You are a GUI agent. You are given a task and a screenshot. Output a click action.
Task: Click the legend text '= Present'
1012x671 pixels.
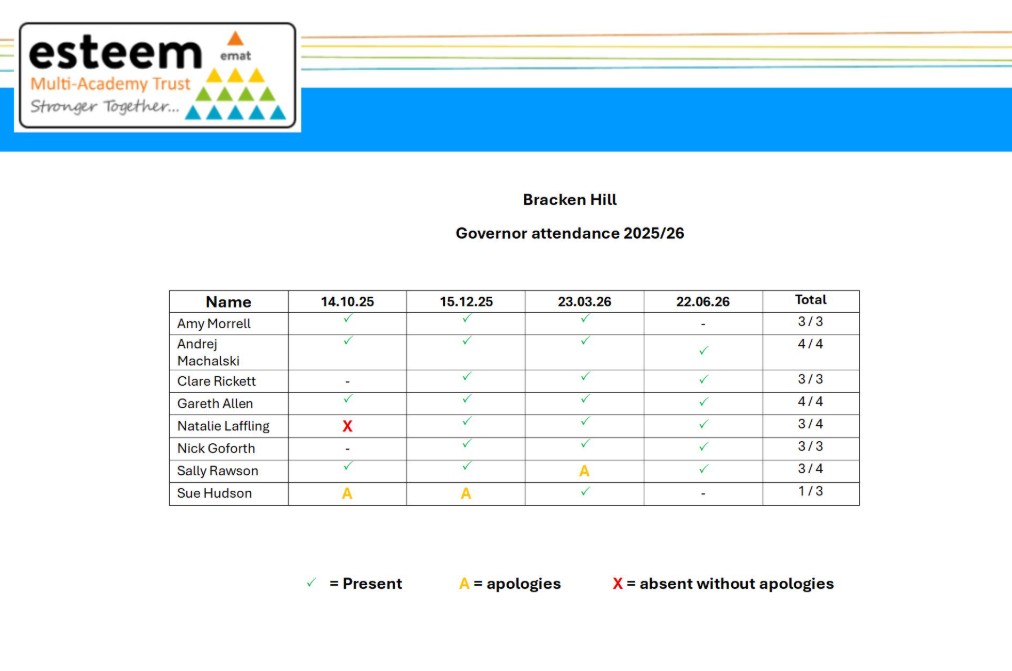click(x=365, y=584)
